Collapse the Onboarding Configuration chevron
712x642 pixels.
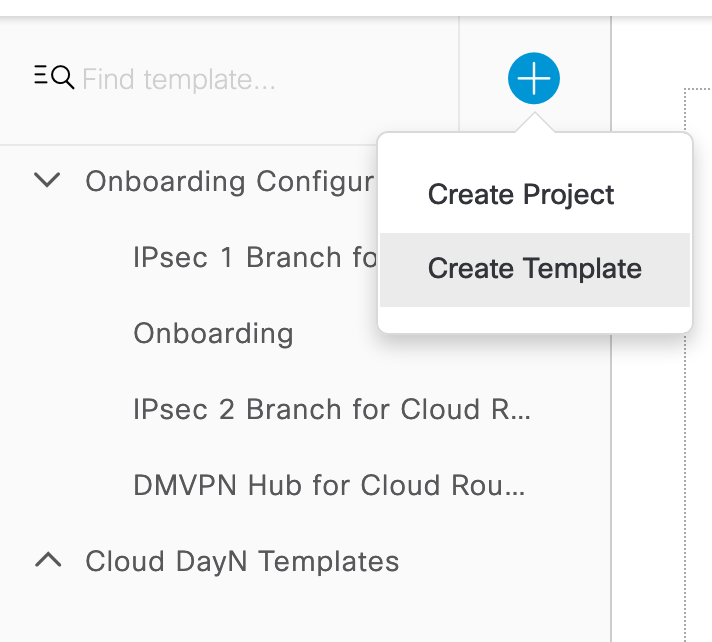[47, 180]
